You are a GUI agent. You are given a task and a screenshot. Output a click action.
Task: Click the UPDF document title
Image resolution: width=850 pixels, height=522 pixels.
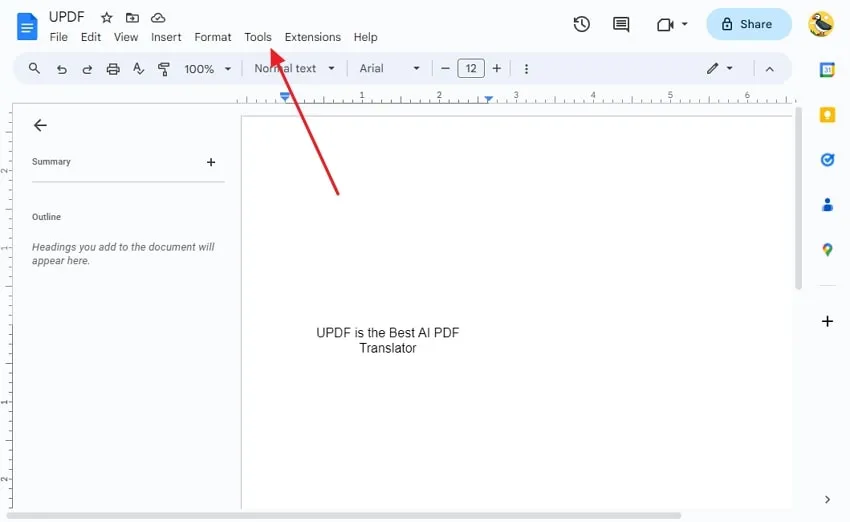point(67,17)
